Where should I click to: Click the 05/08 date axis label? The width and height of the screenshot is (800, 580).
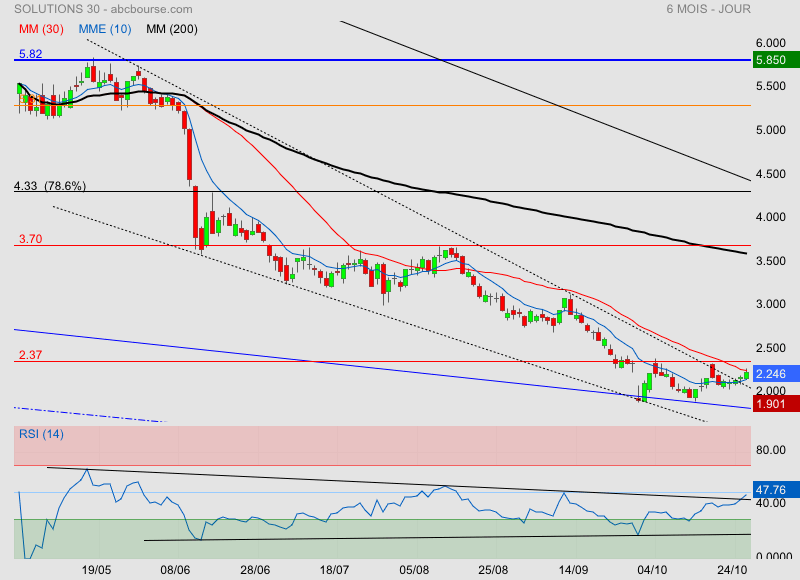click(x=414, y=569)
